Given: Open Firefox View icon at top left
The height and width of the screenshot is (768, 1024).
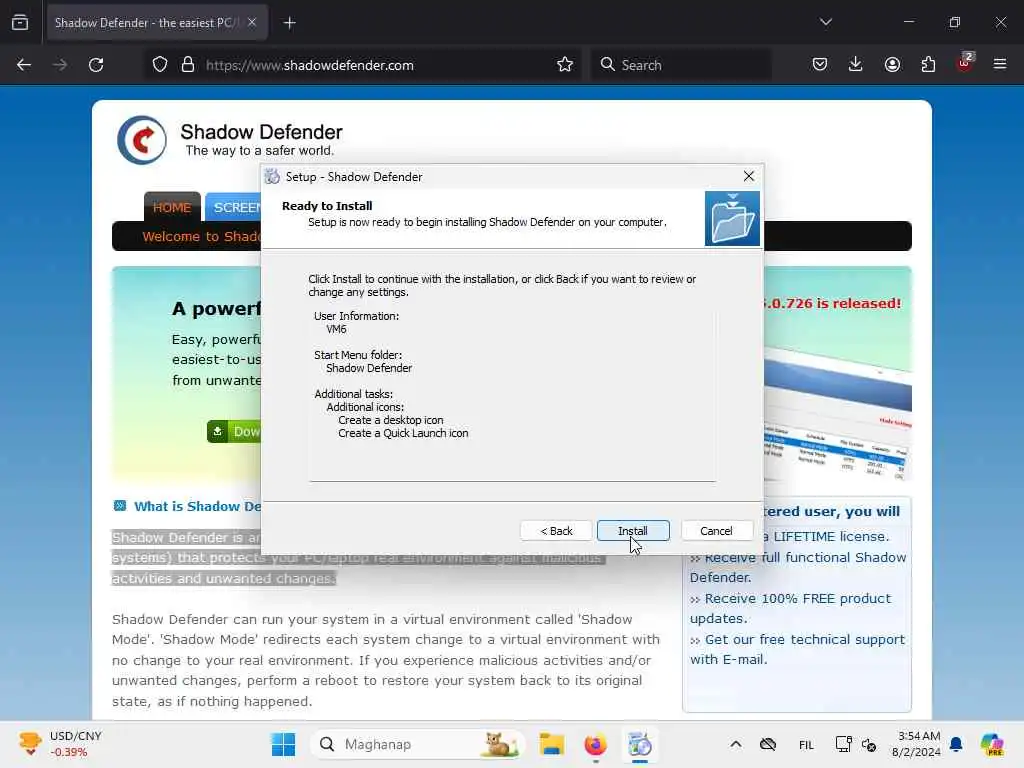Looking at the screenshot, I should 20,22.
